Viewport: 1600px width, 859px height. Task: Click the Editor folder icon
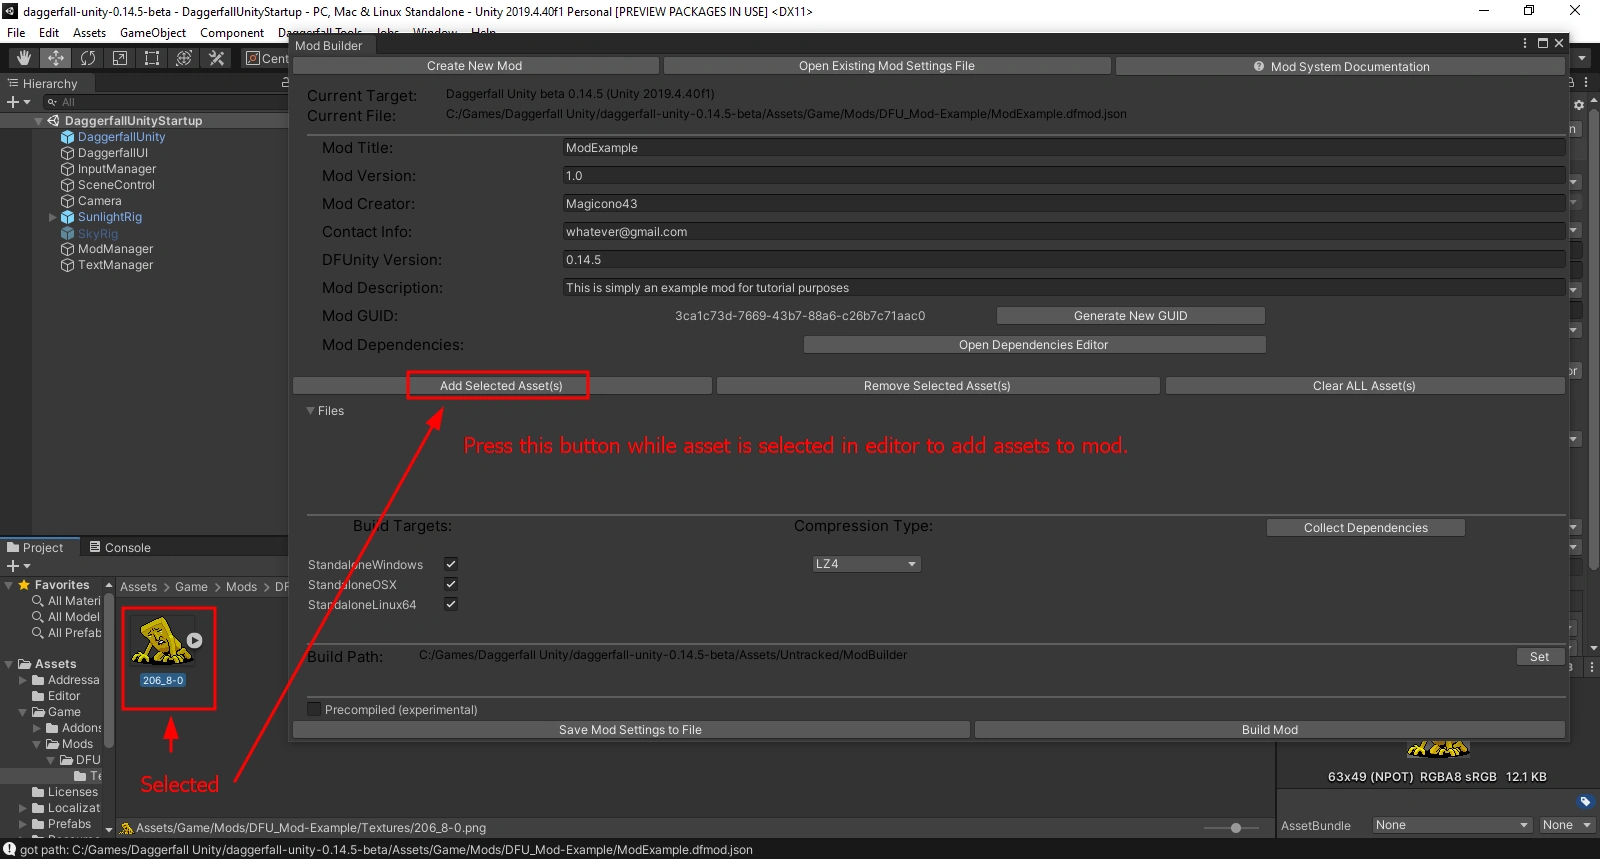point(38,696)
